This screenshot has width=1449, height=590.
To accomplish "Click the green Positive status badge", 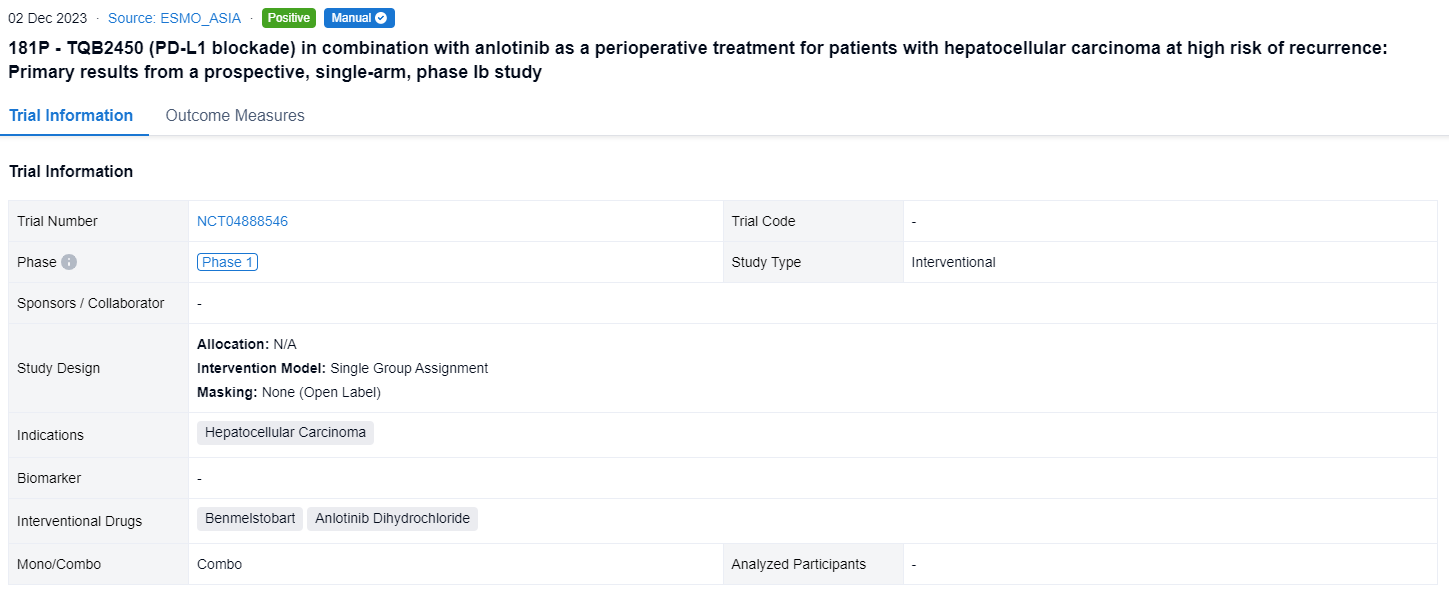I will click(x=289, y=18).
